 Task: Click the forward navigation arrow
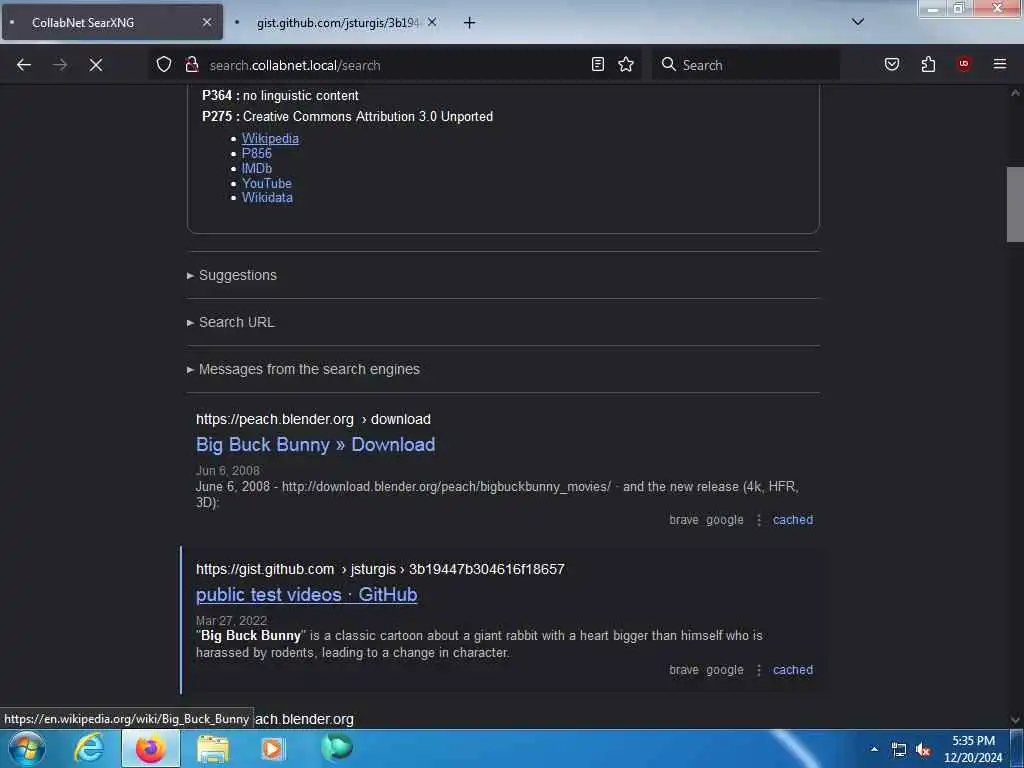(x=60, y=65)
